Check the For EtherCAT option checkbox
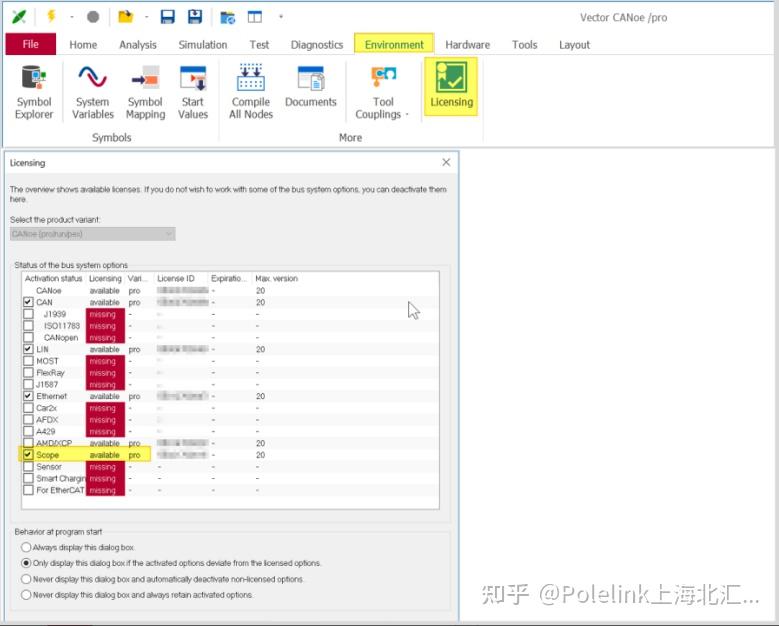The image size is (779, 626). [x=28, y=490]
